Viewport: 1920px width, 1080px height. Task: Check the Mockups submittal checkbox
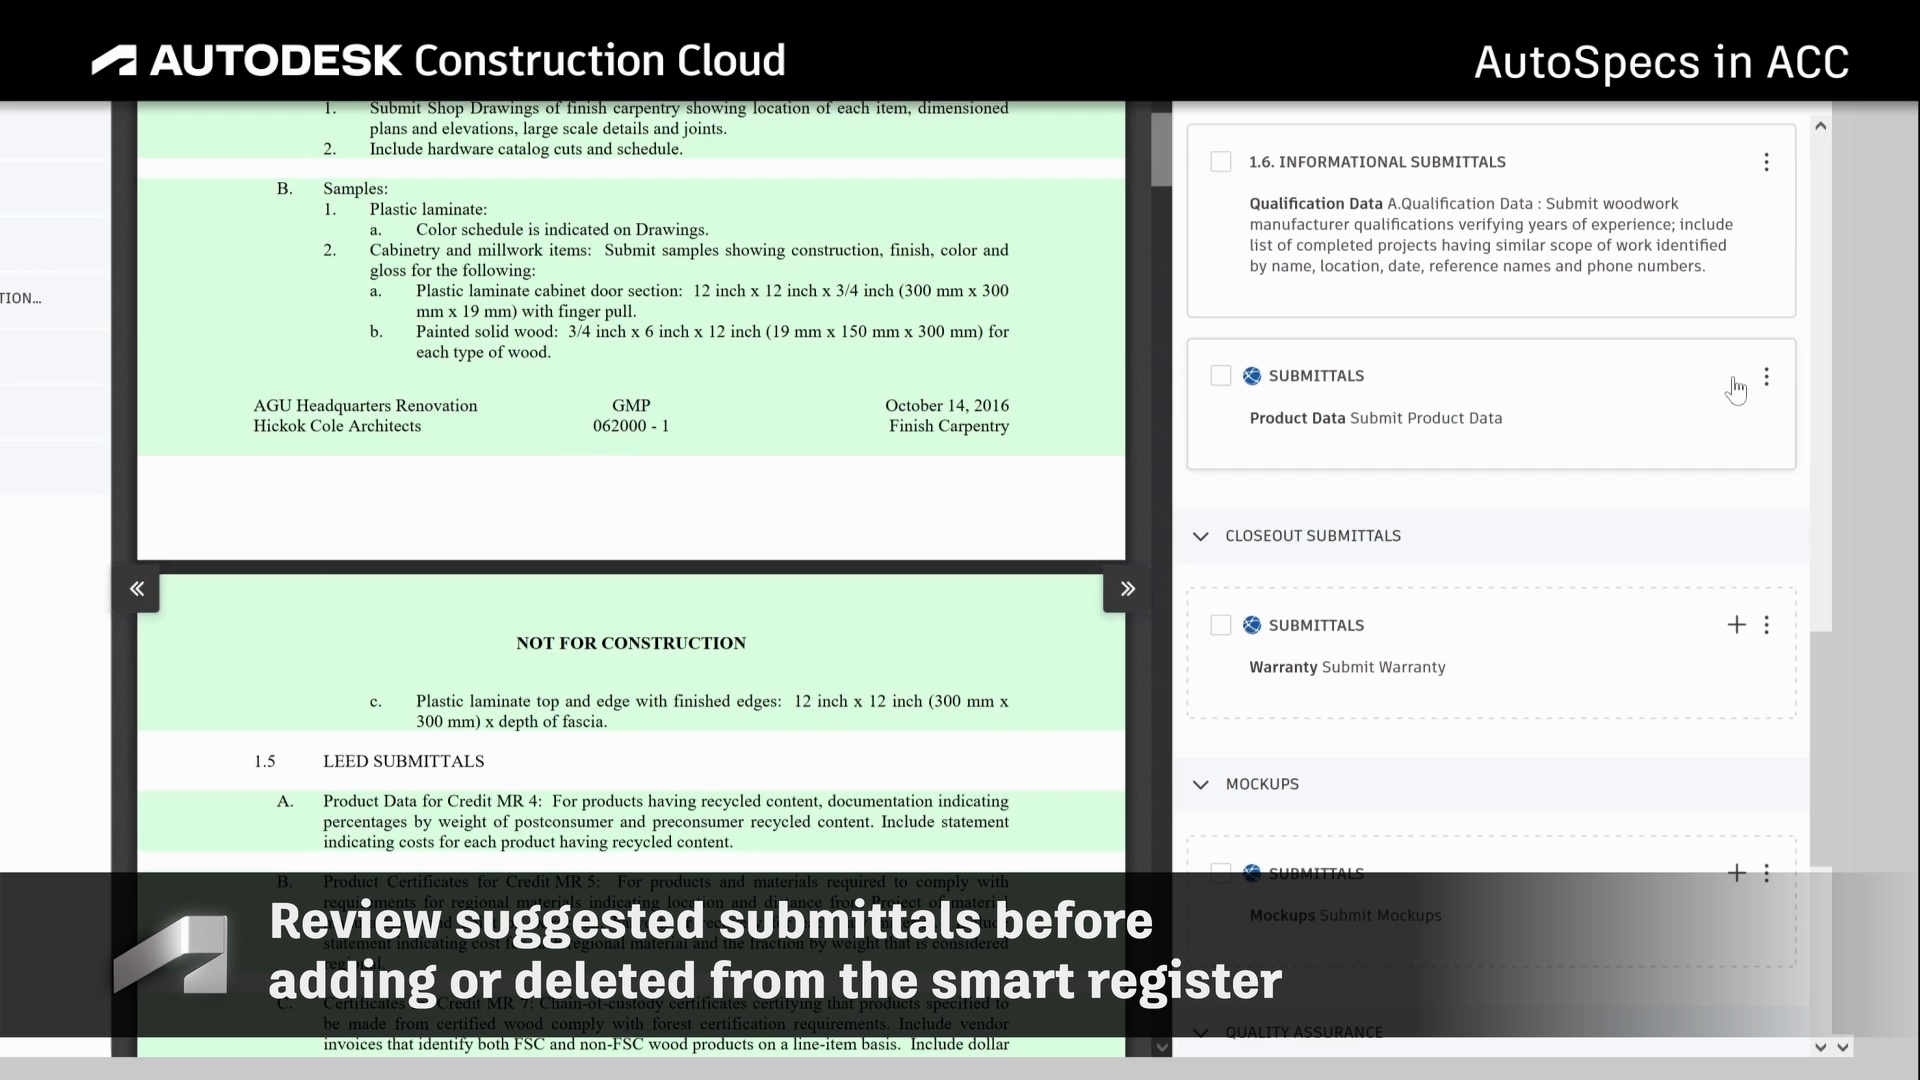1220,873
